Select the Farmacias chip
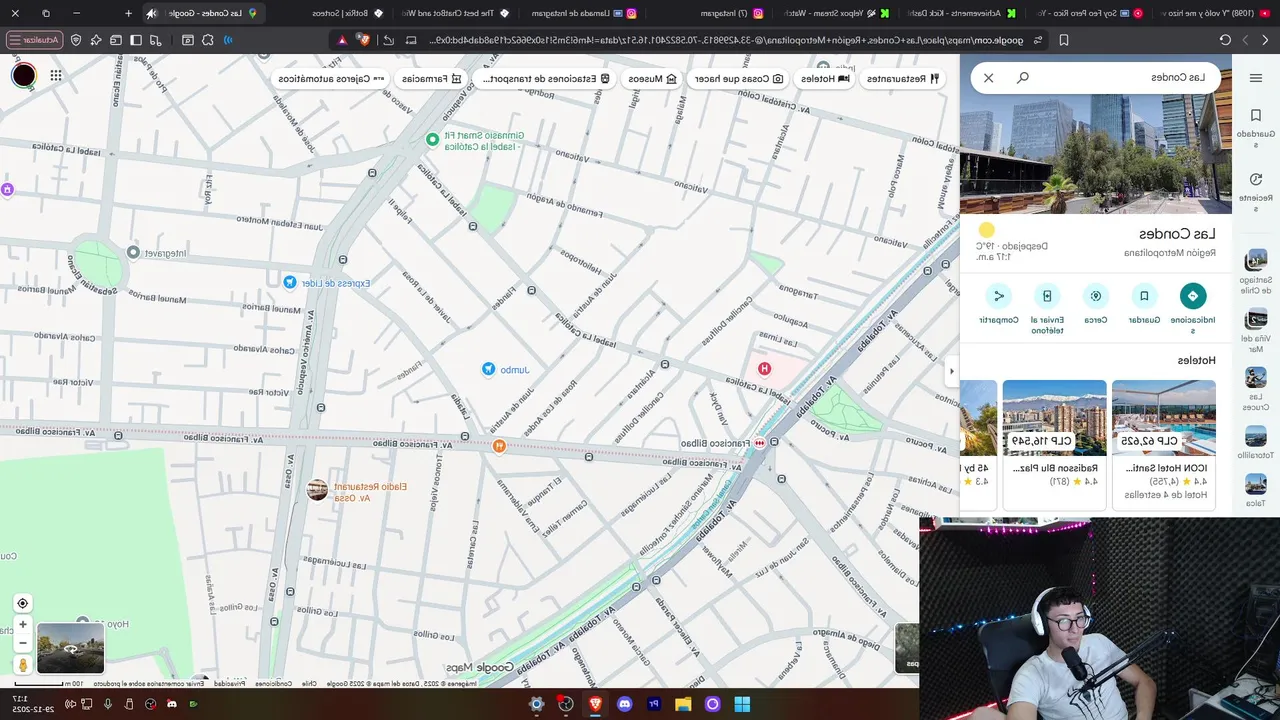Image resolution: width=1280 pixels, height=720 pixels. (x=432, y=78)
